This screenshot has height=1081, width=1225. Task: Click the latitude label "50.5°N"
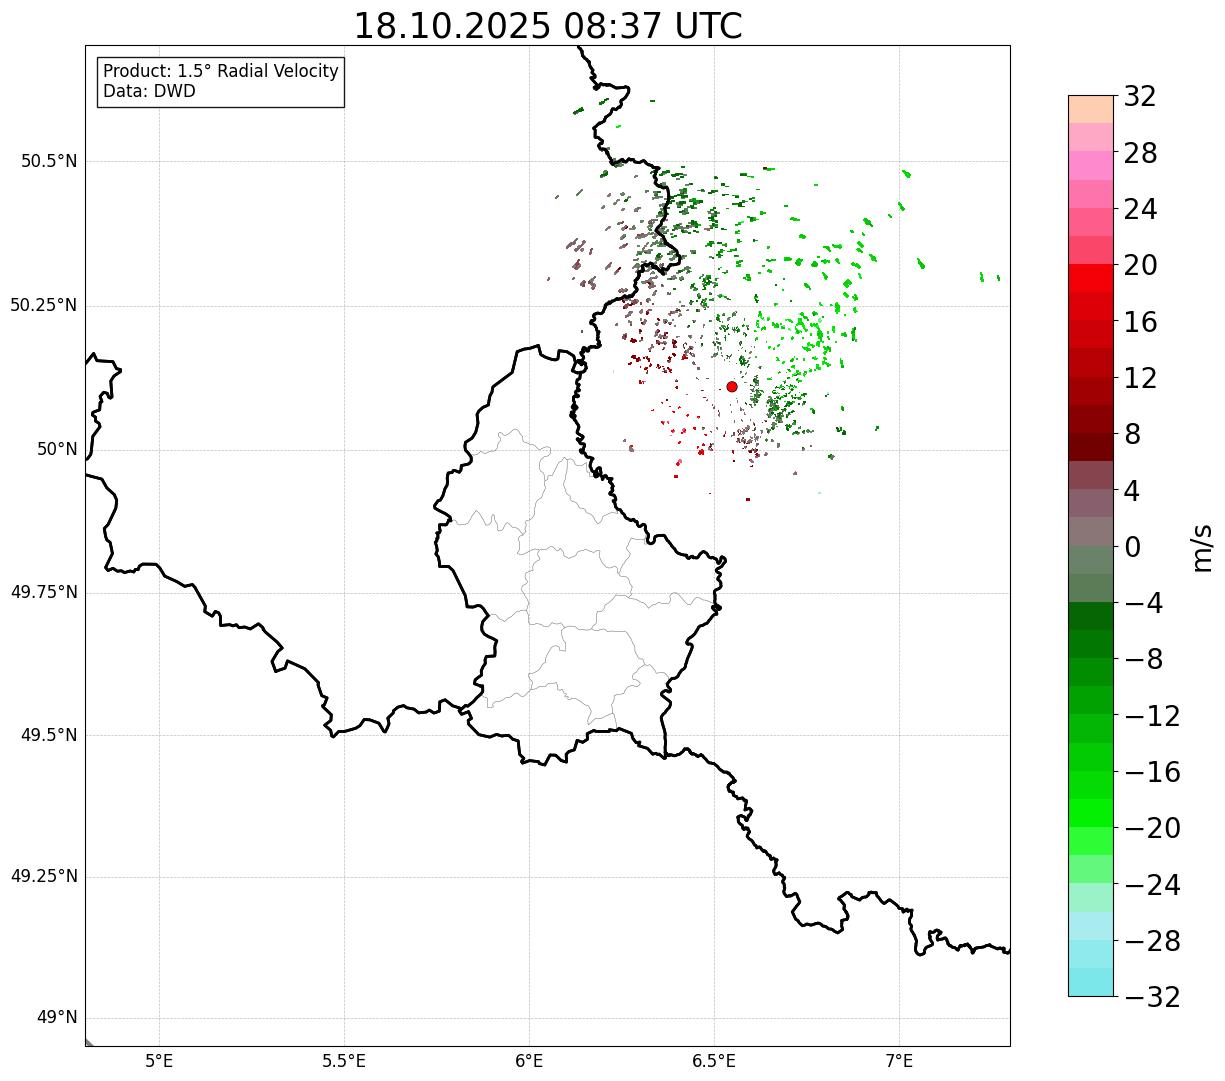(50, 161)
